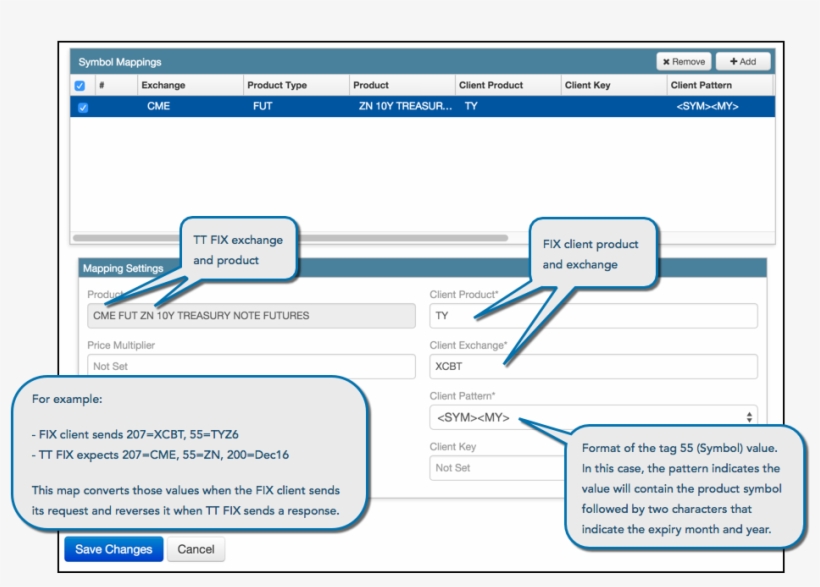Viewport: 820px width, 587px height.
Task: Click the Add button
Action: click(743, 62)
